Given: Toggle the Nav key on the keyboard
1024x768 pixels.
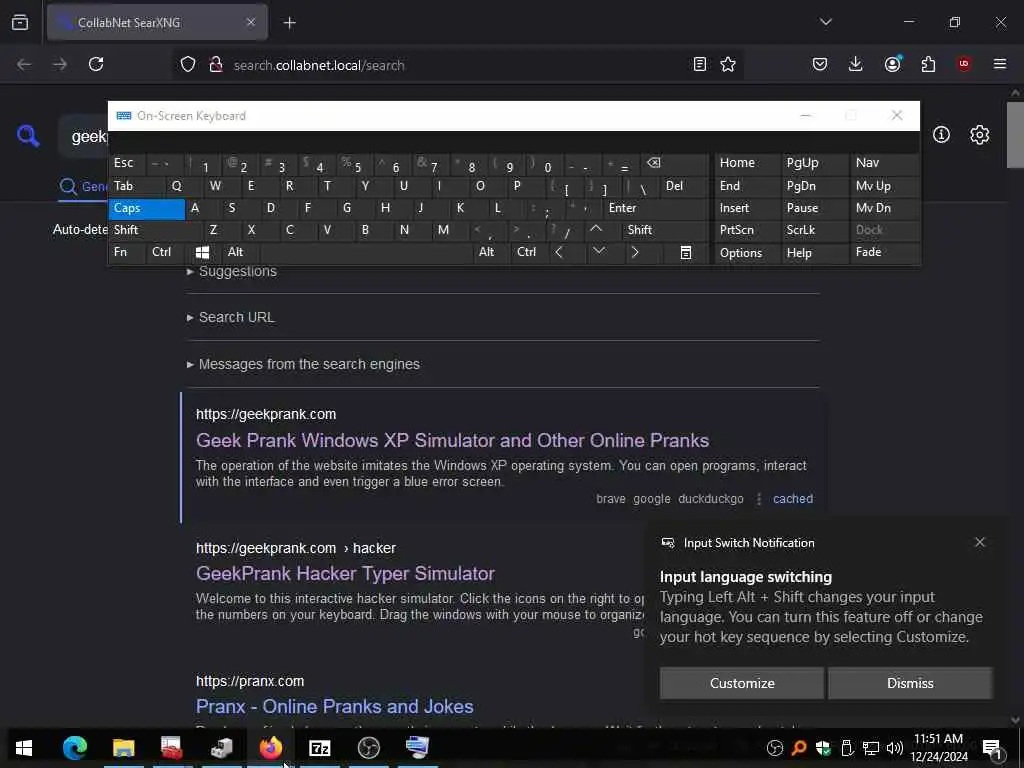Looking at the screenshot, I should coord(884,163).
